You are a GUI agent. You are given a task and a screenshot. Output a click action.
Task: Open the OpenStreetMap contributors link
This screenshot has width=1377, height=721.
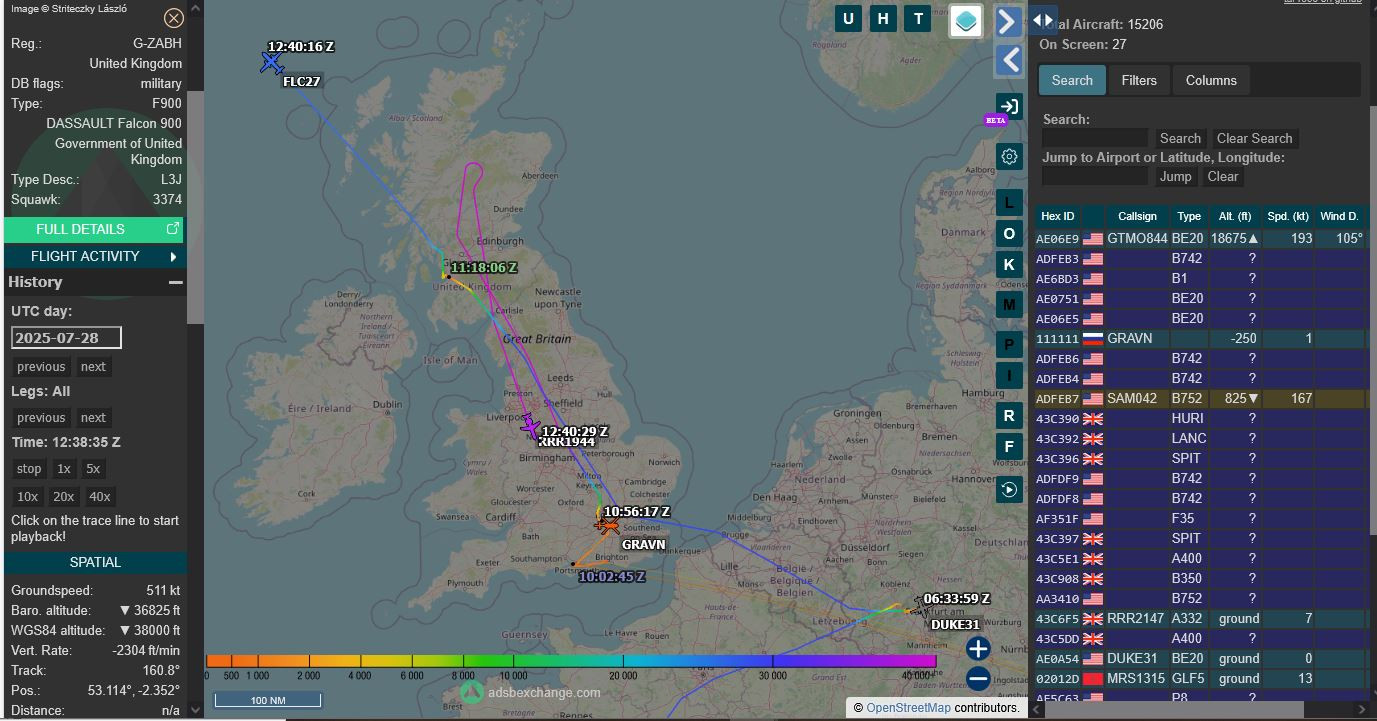point(907,708)
